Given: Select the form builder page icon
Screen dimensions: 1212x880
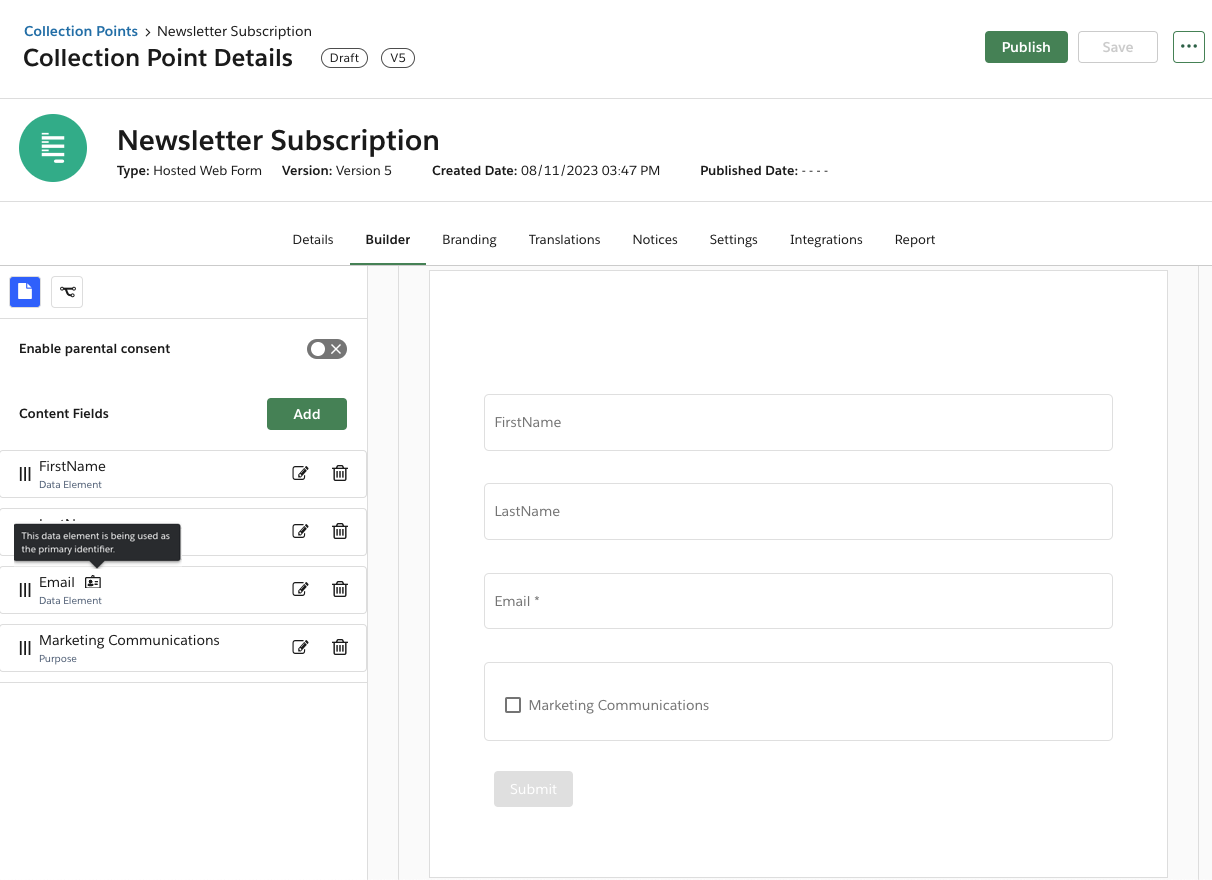Looking at the screenshot, I should pos(25,291).
